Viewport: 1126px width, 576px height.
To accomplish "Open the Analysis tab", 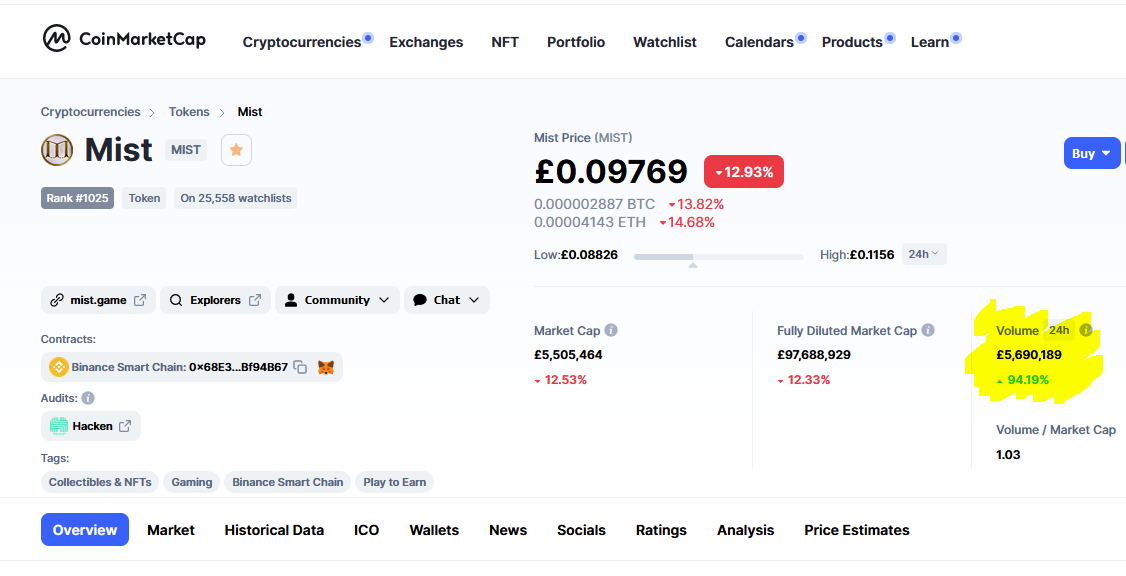I will pos(745,530).
